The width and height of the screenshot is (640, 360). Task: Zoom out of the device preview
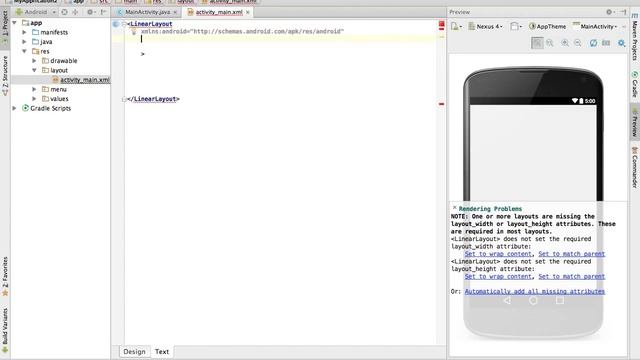coord(578,43)
